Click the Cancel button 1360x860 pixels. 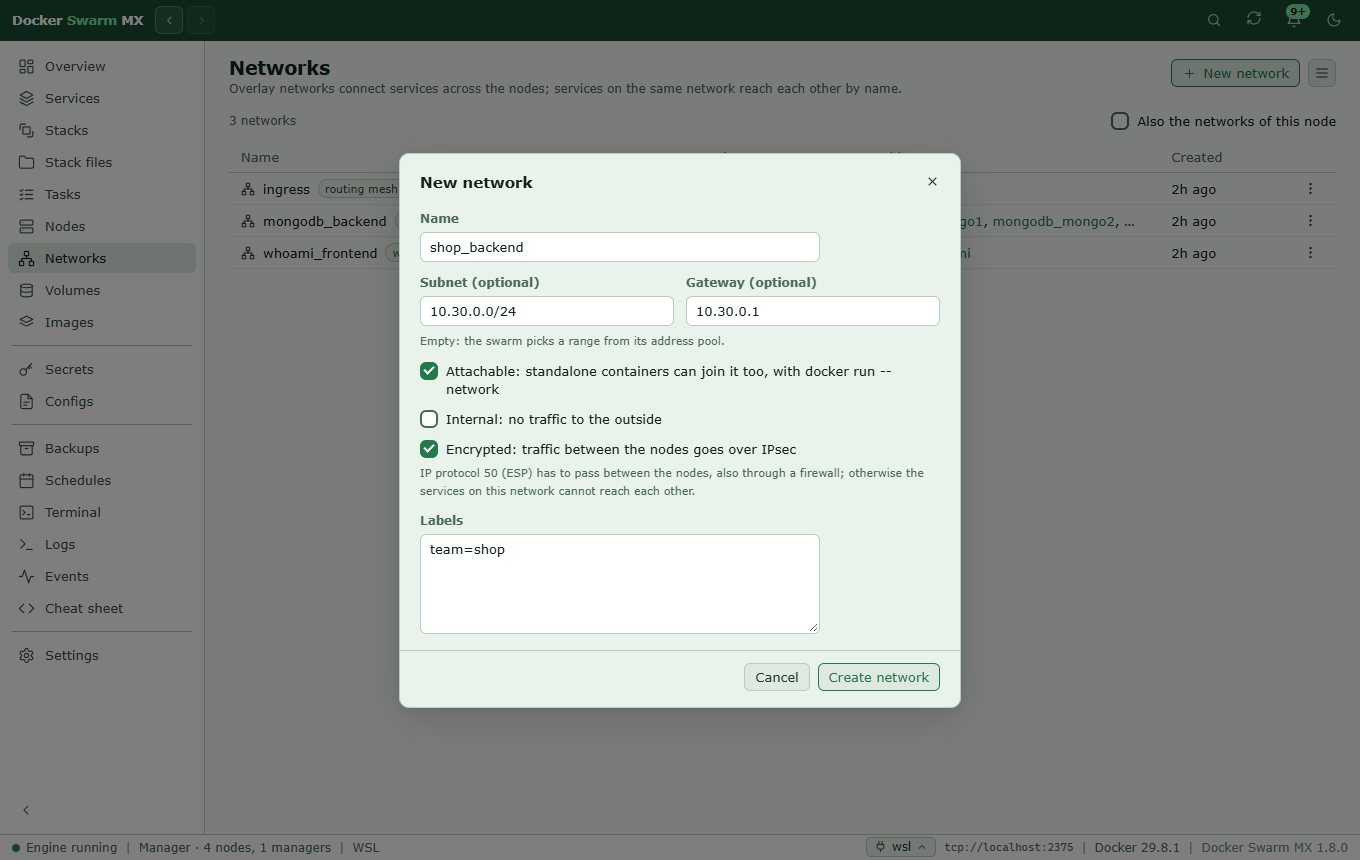pos(777,677)
